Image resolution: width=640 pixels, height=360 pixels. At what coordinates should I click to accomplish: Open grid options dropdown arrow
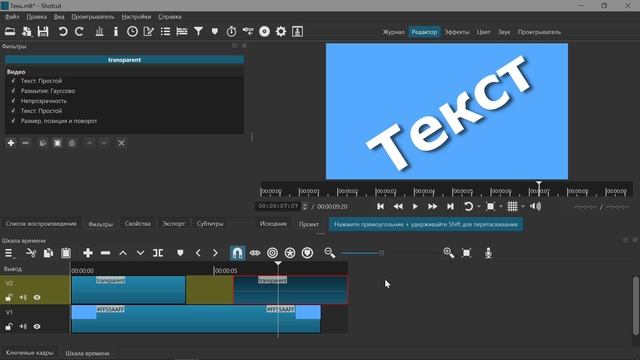(x=522, y=207)
